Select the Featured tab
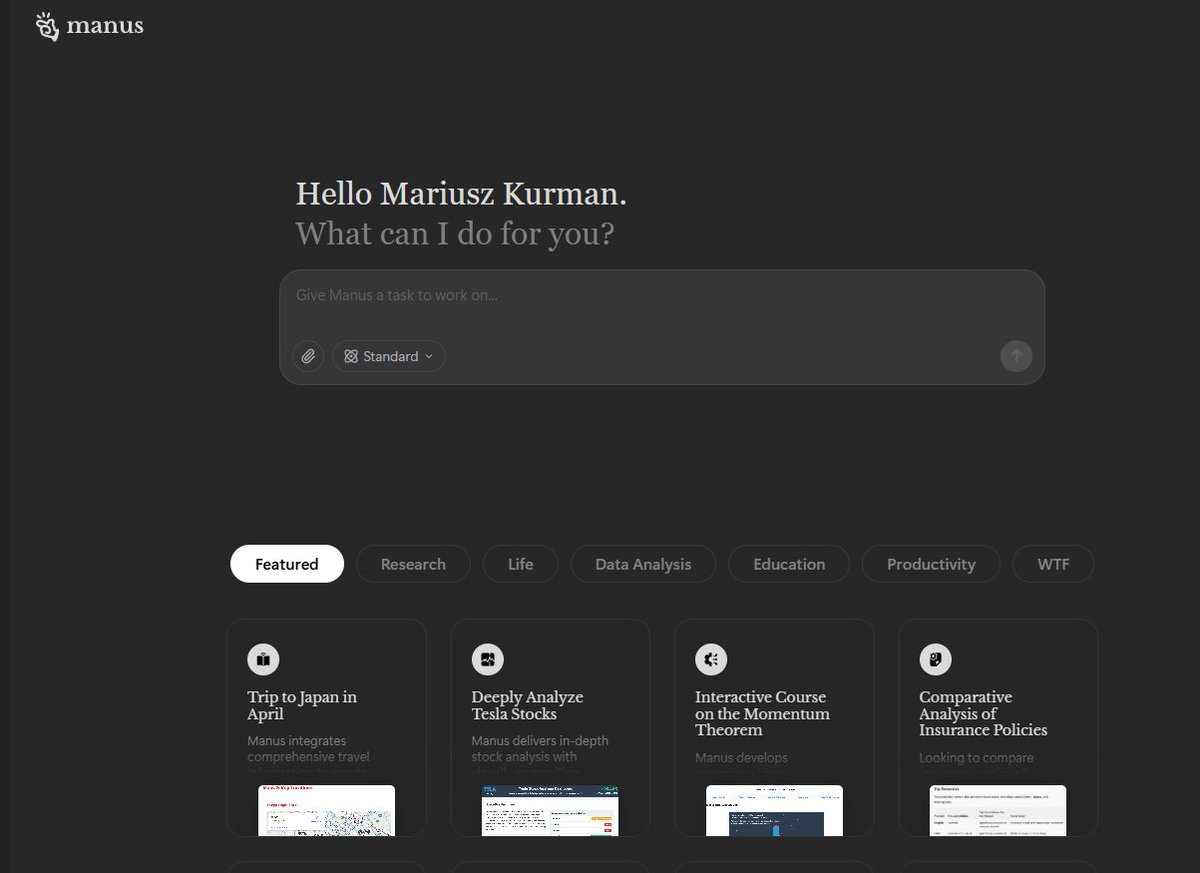Image resolution: width=1200 pixels, height=873 pixels. [x=287, y=564]
